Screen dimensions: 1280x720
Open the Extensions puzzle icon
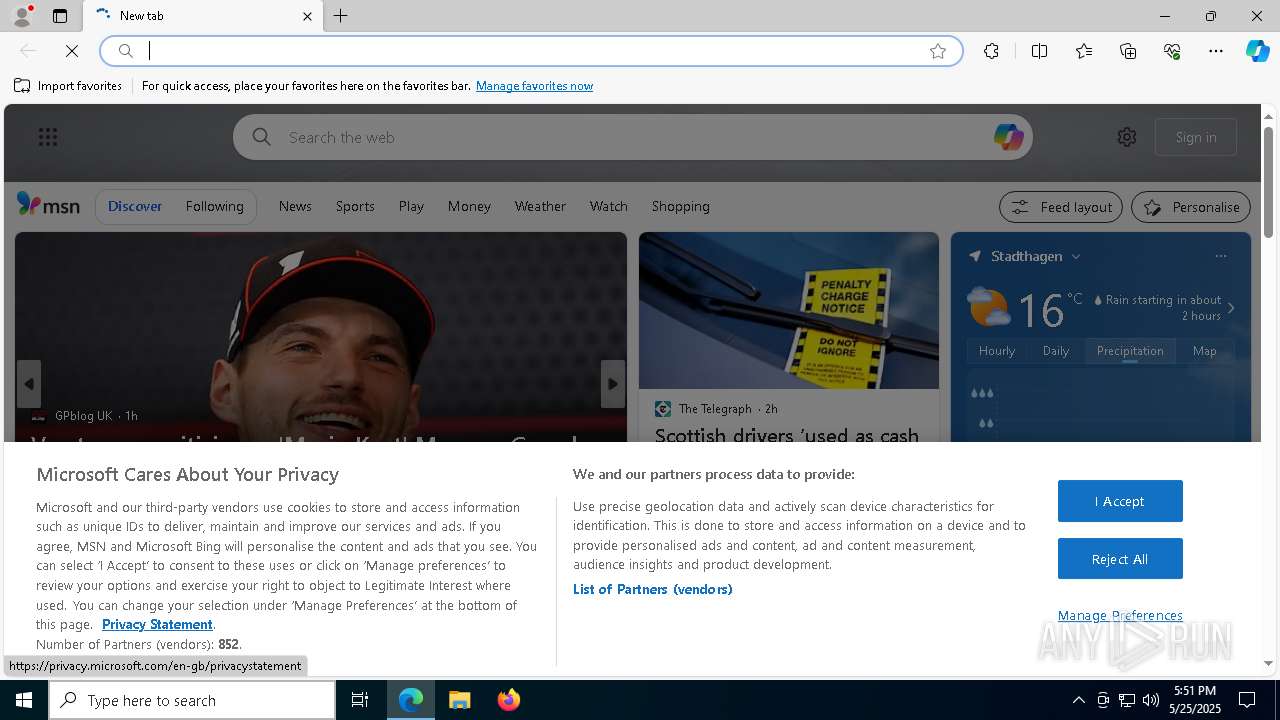pos(991,51)
